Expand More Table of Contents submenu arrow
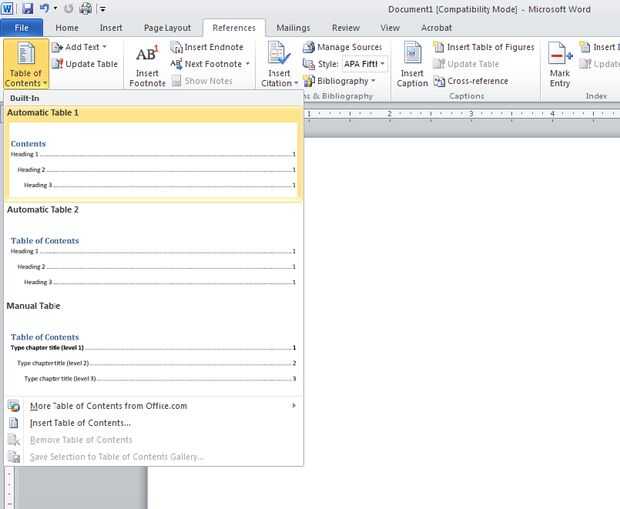This screenshot has width=620, height=509. [294, 406]
